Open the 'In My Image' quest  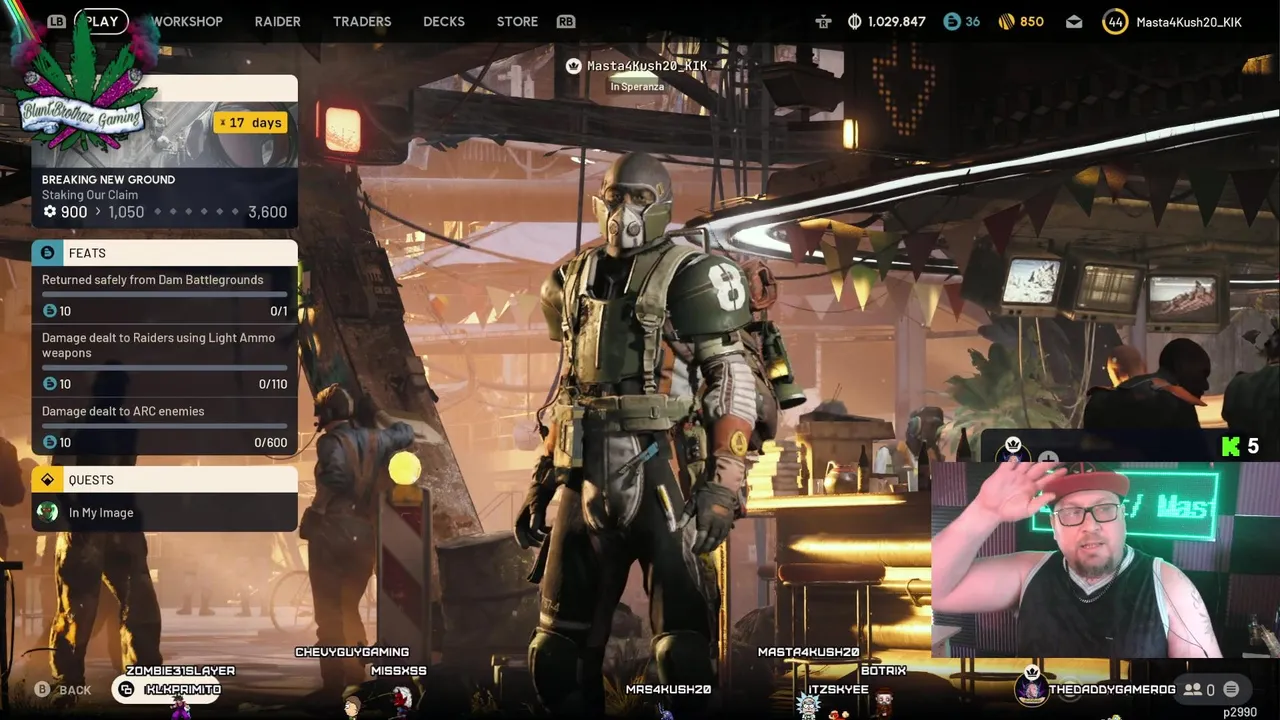pos(164,513)
